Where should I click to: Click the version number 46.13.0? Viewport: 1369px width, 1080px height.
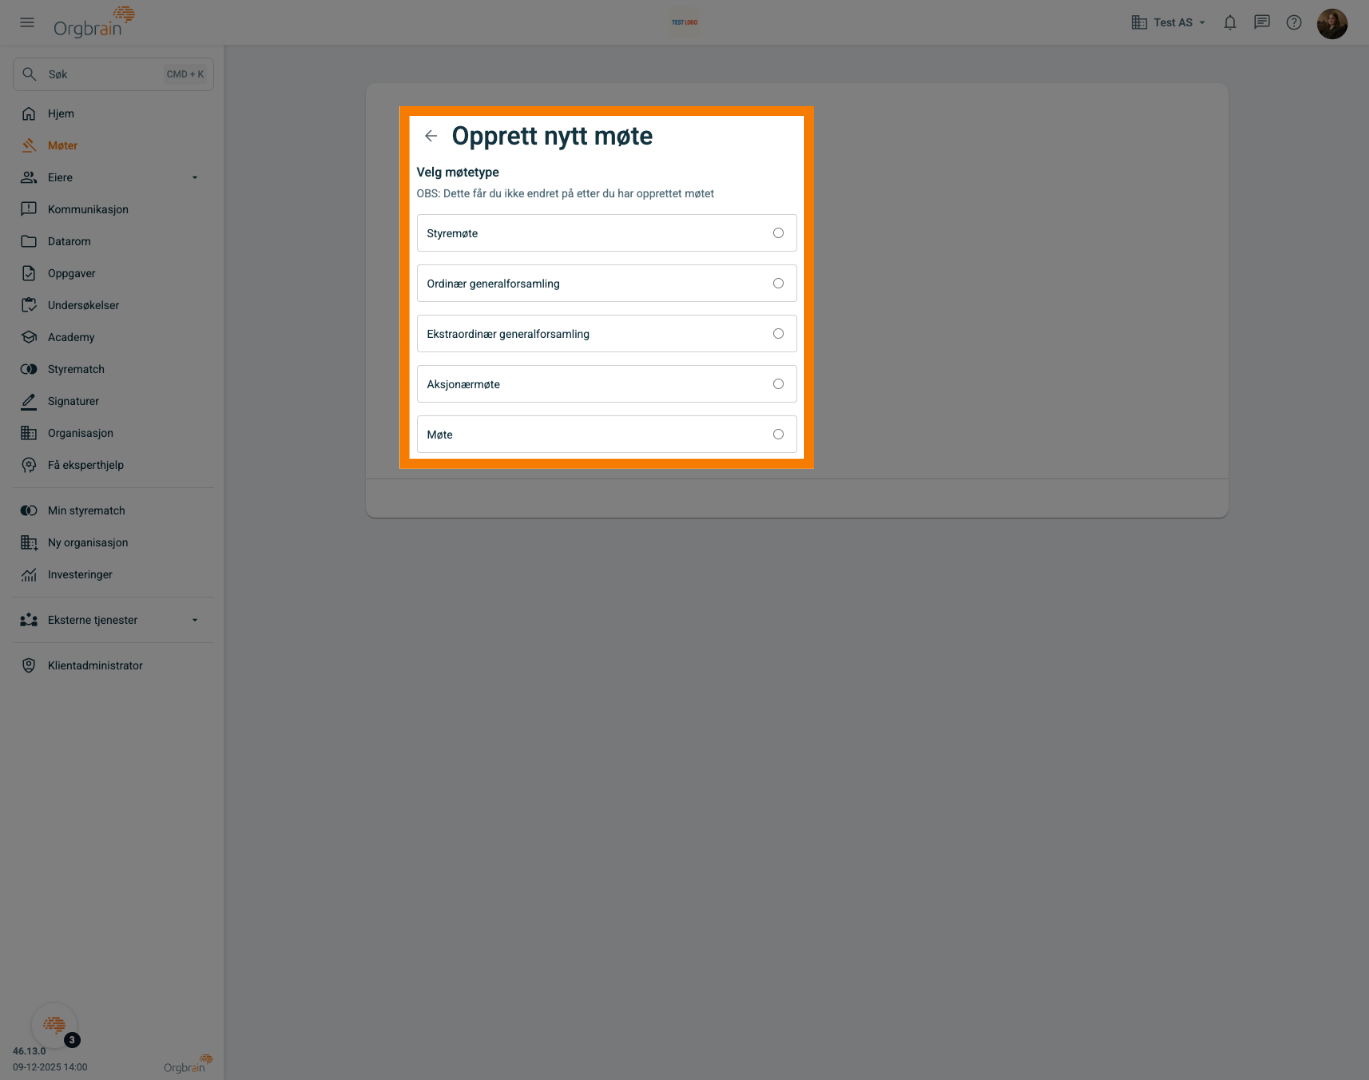[29, 1051]
